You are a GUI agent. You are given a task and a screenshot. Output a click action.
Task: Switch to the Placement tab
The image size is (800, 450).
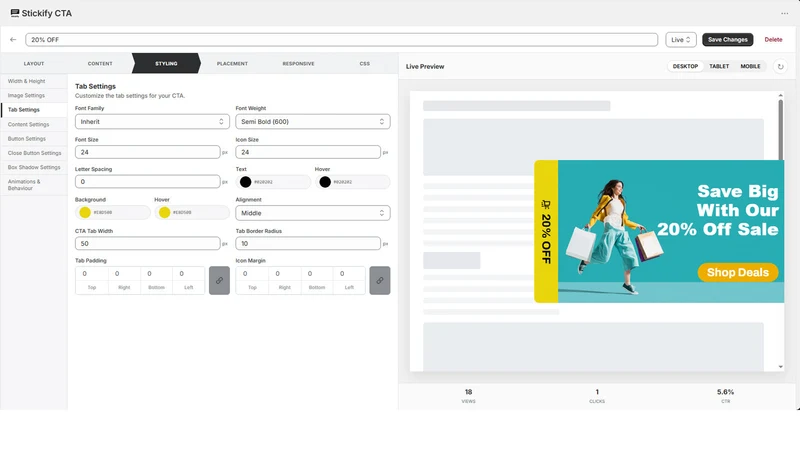[x=232, y=64]
